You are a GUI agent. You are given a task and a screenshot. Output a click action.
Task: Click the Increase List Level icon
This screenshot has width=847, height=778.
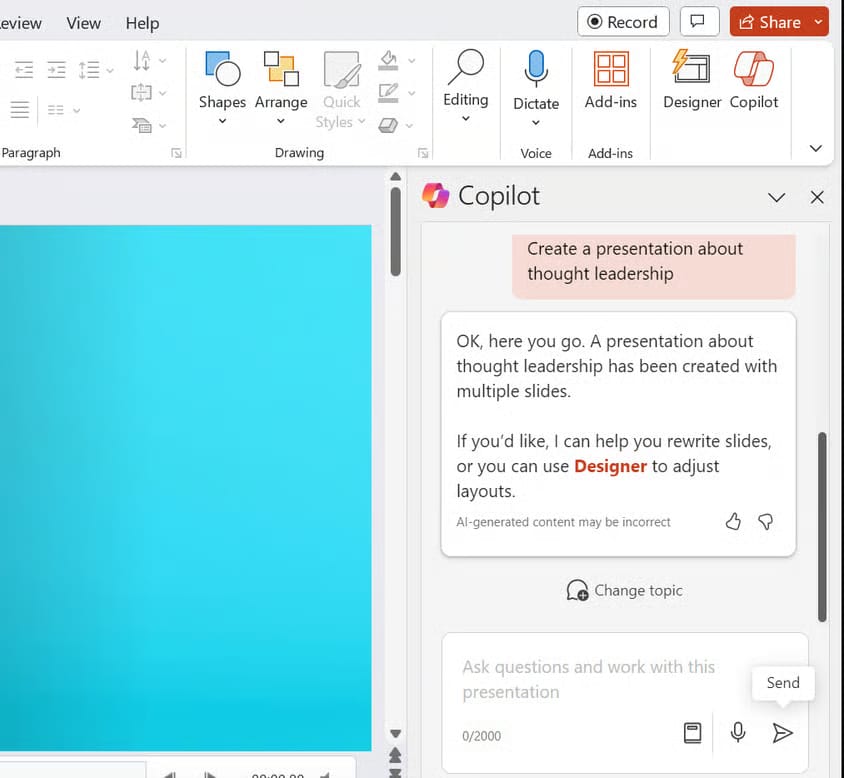coord(56,70)
